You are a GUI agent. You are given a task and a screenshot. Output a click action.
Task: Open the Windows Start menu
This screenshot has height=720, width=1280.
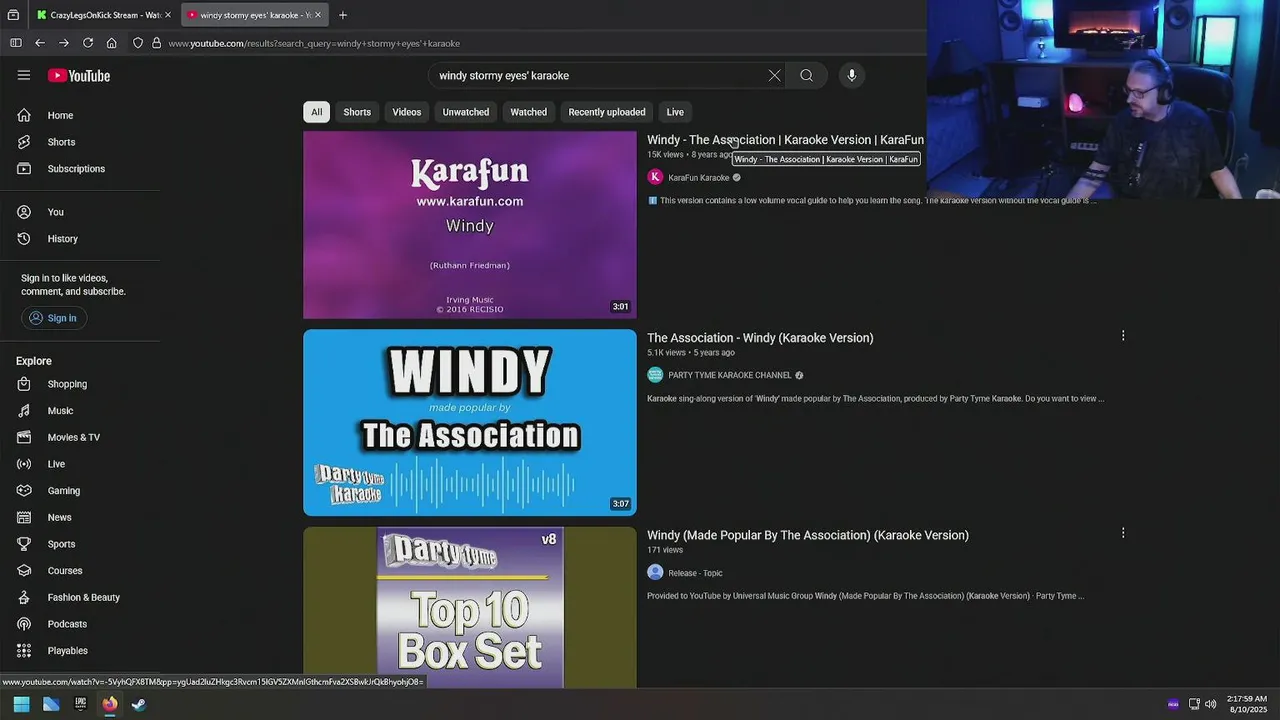(21, 704)
